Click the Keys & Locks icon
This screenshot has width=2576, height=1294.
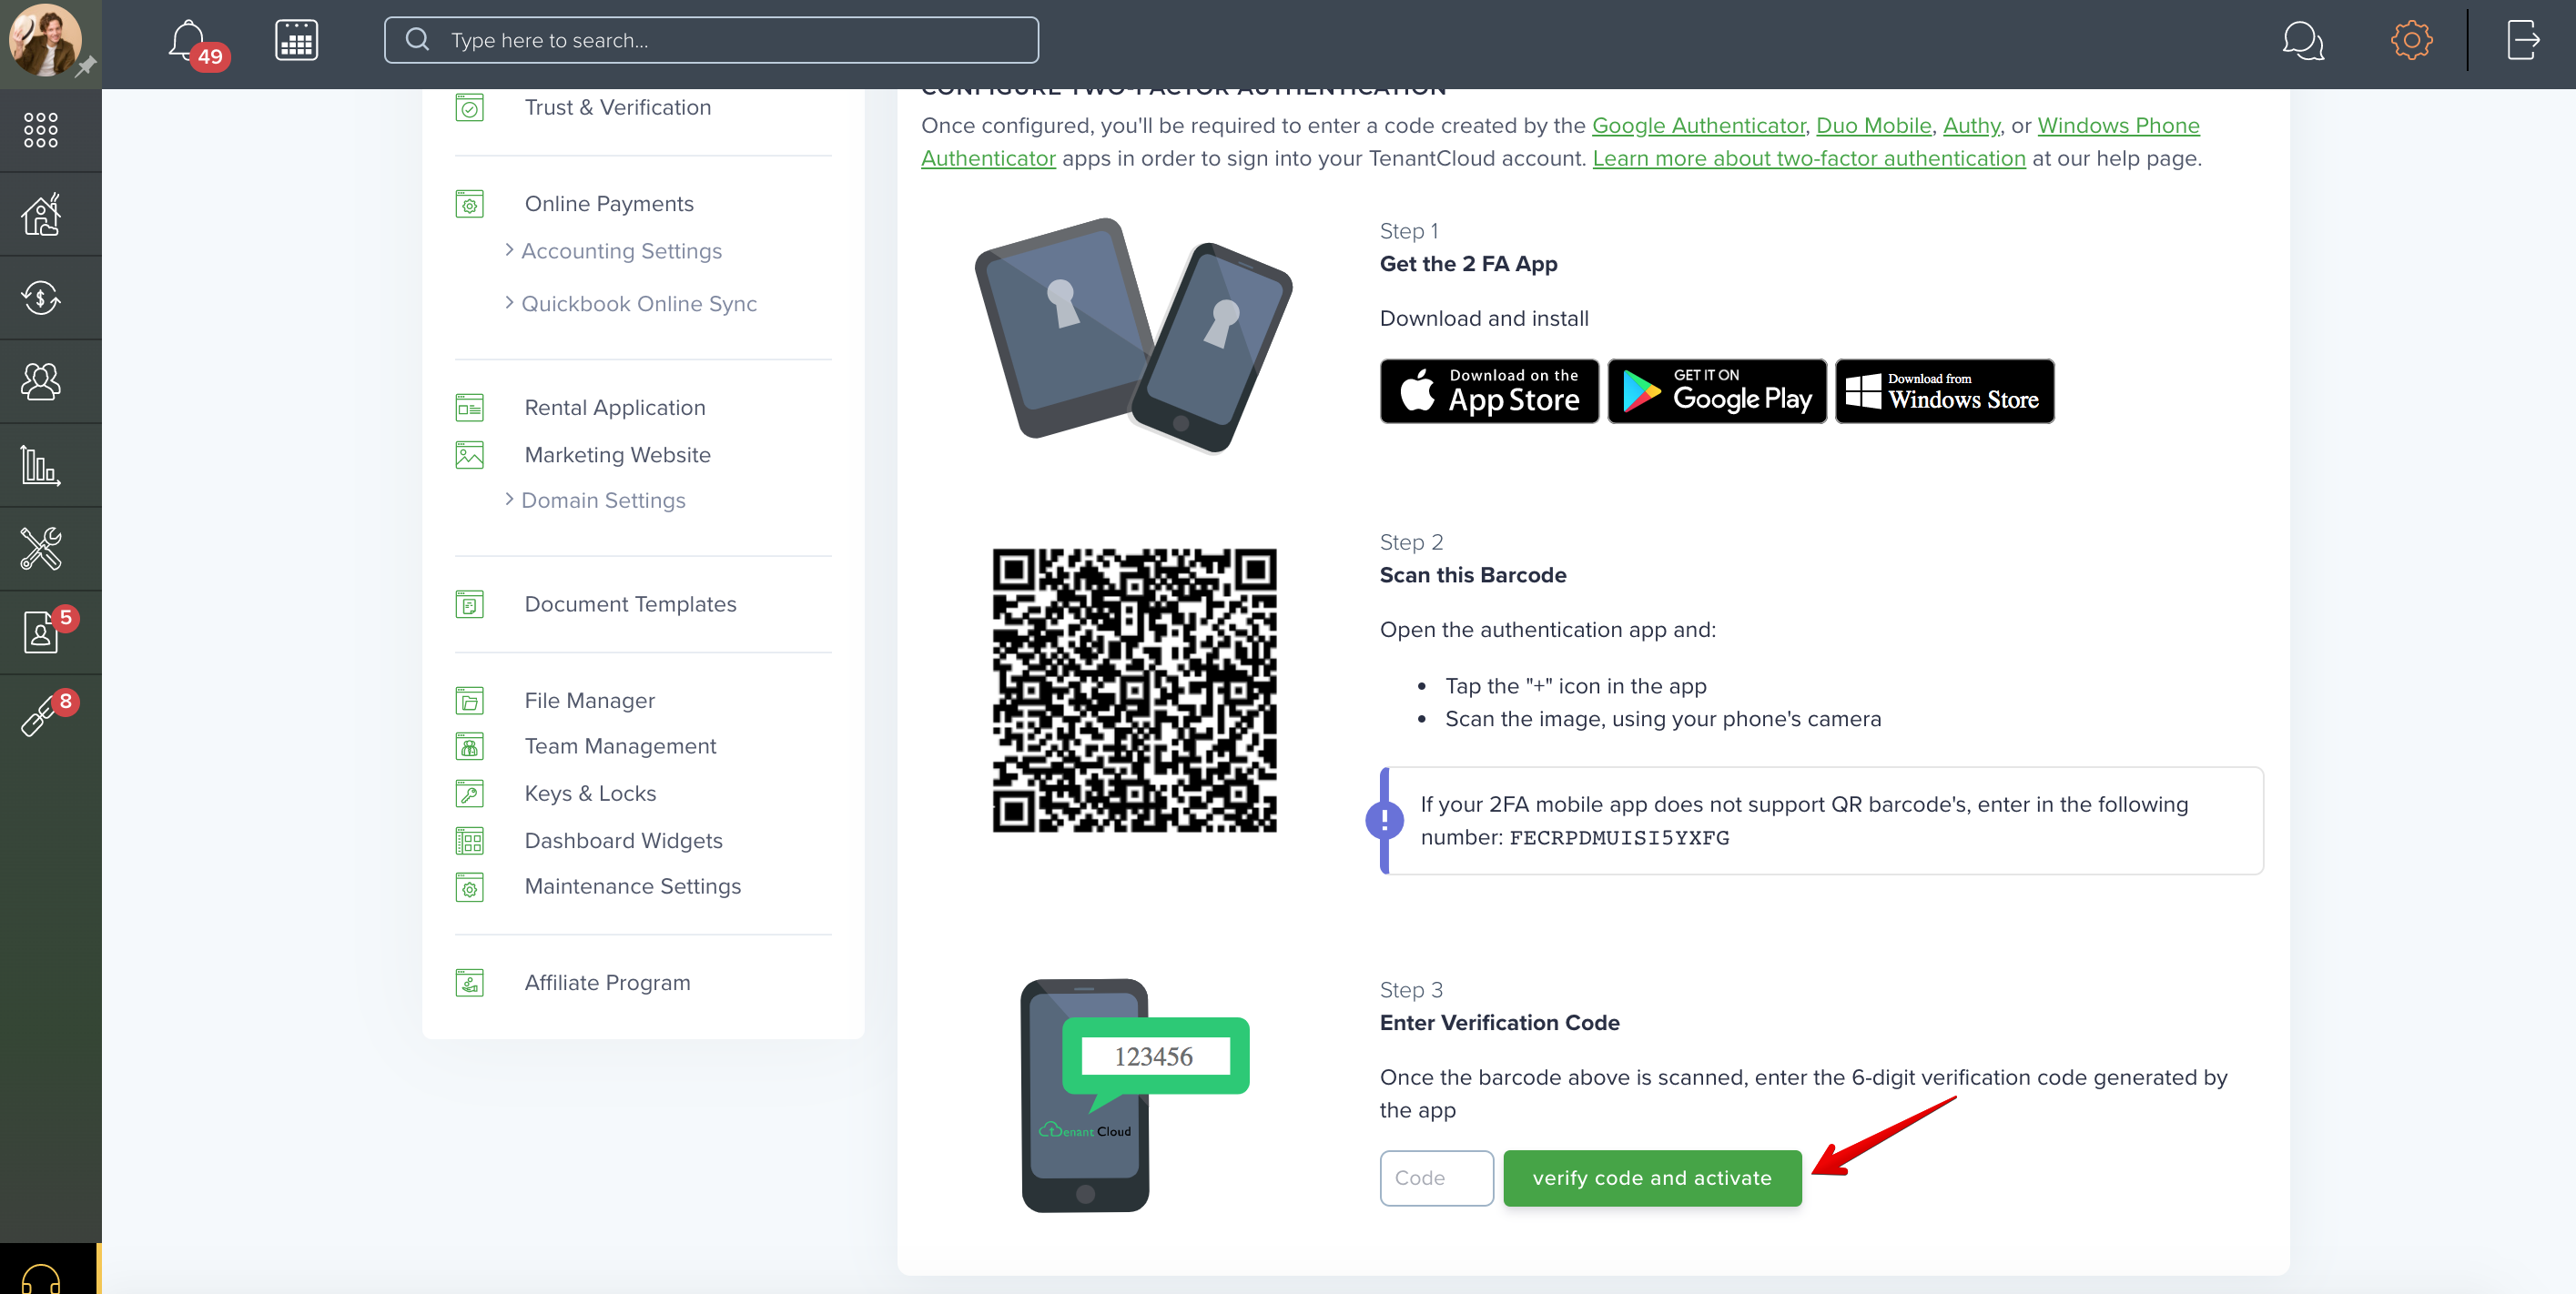coord(469,794)
